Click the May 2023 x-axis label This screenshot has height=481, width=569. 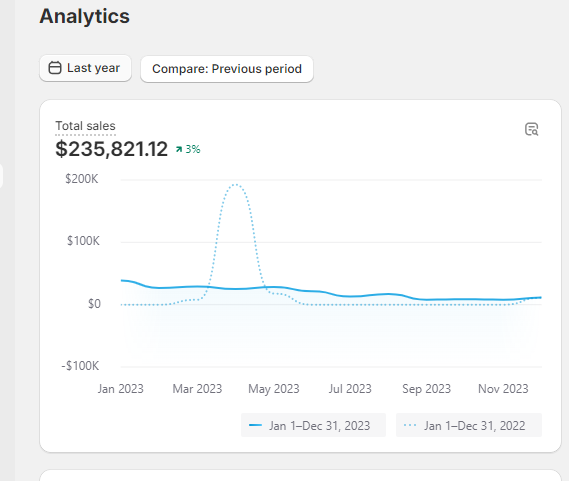(x=274, y=389)
